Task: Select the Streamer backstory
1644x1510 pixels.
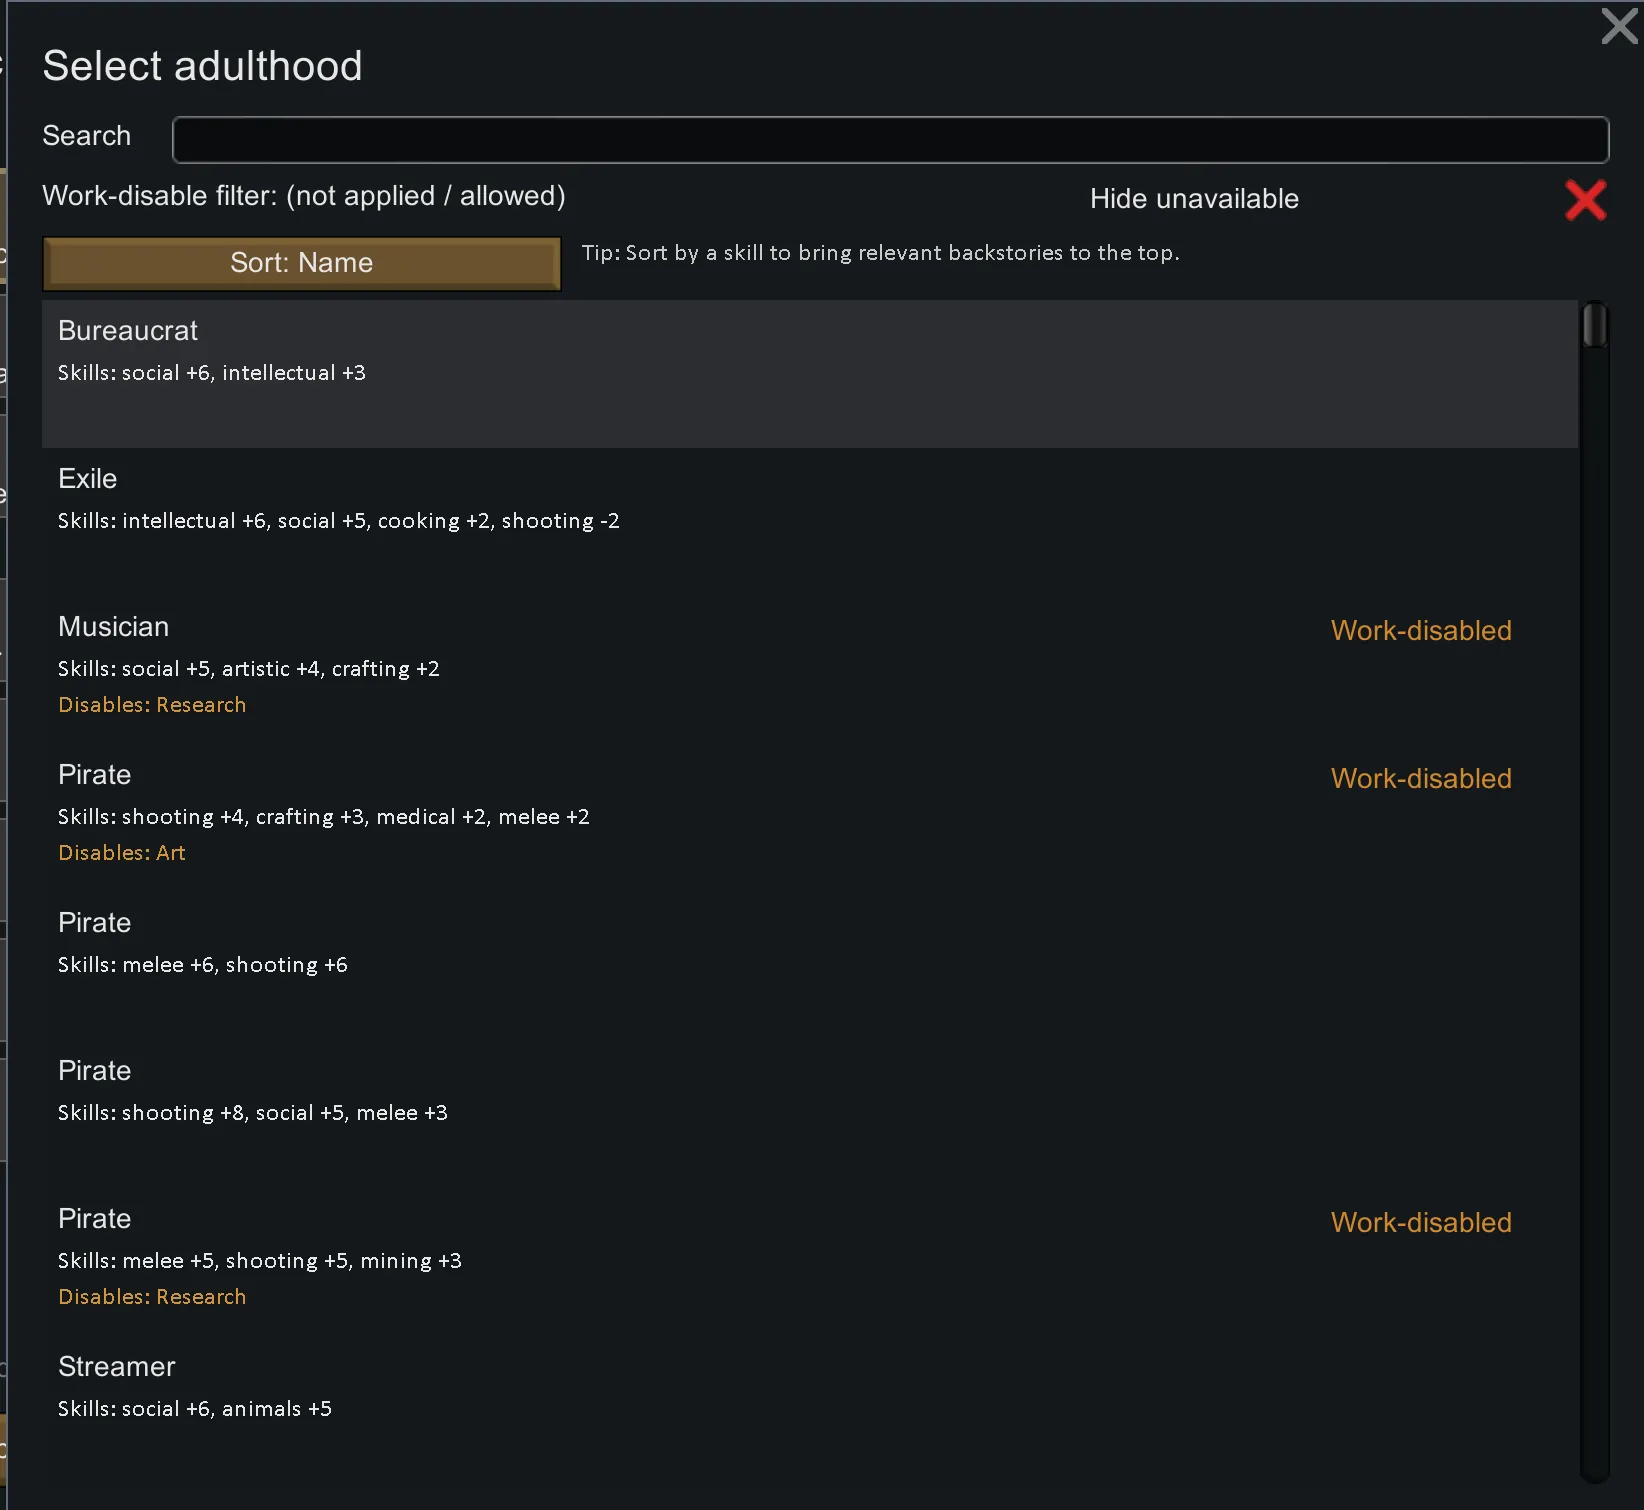Action: 116,1367
